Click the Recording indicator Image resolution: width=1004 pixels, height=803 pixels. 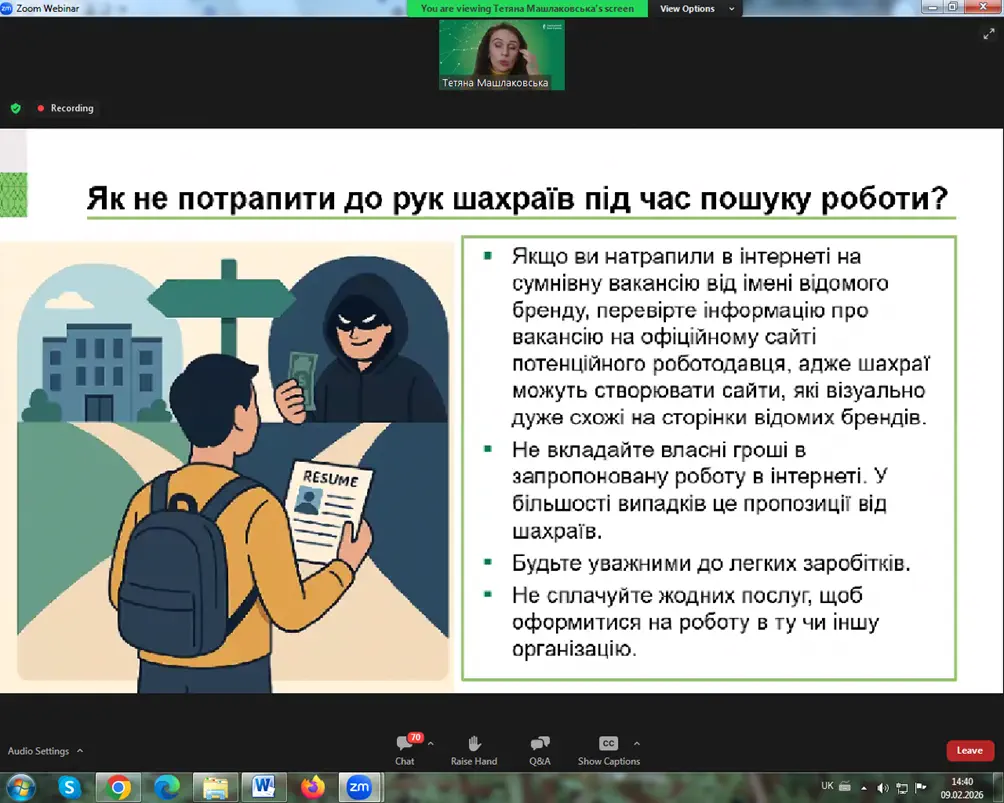[66, 108]
